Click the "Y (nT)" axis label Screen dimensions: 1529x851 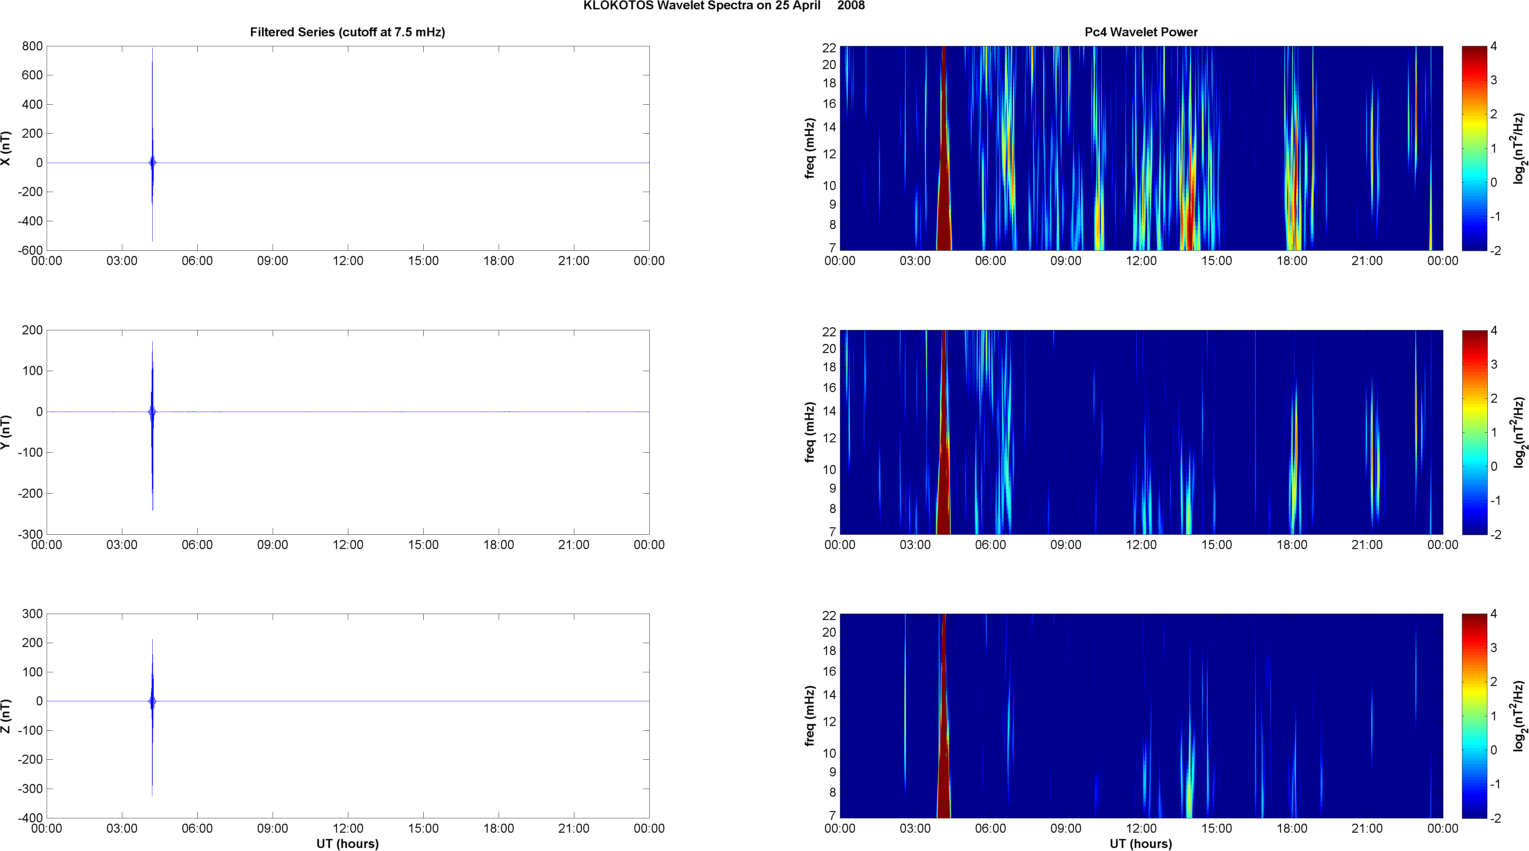6,432
